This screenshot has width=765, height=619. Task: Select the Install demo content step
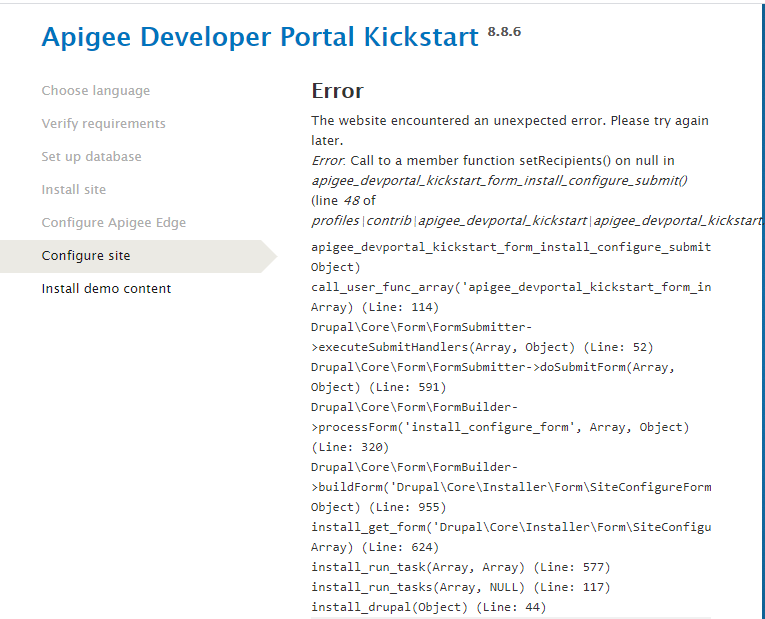107,289
